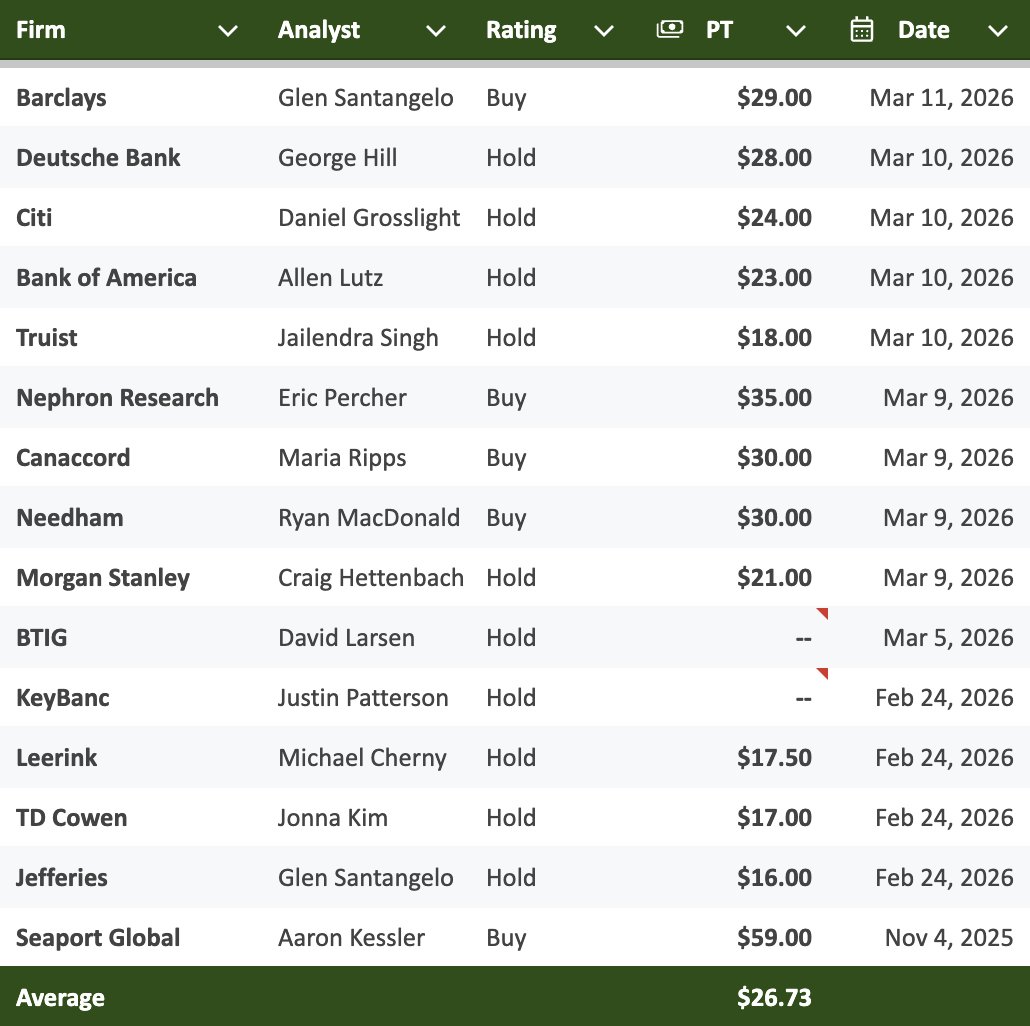Click the Morgan Stanley row firm name
This screenshot has height=1026, width=1030.
(103, 578)
